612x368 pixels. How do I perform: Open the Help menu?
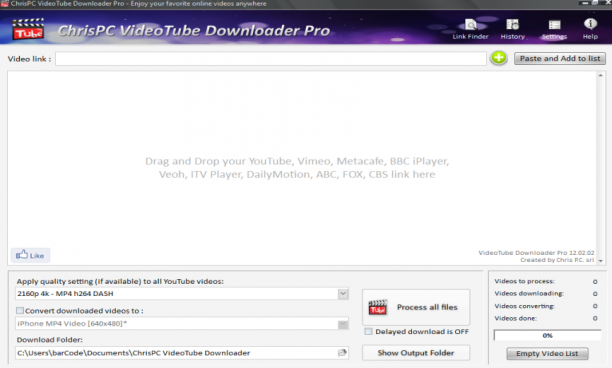click(x=590, y=29)
